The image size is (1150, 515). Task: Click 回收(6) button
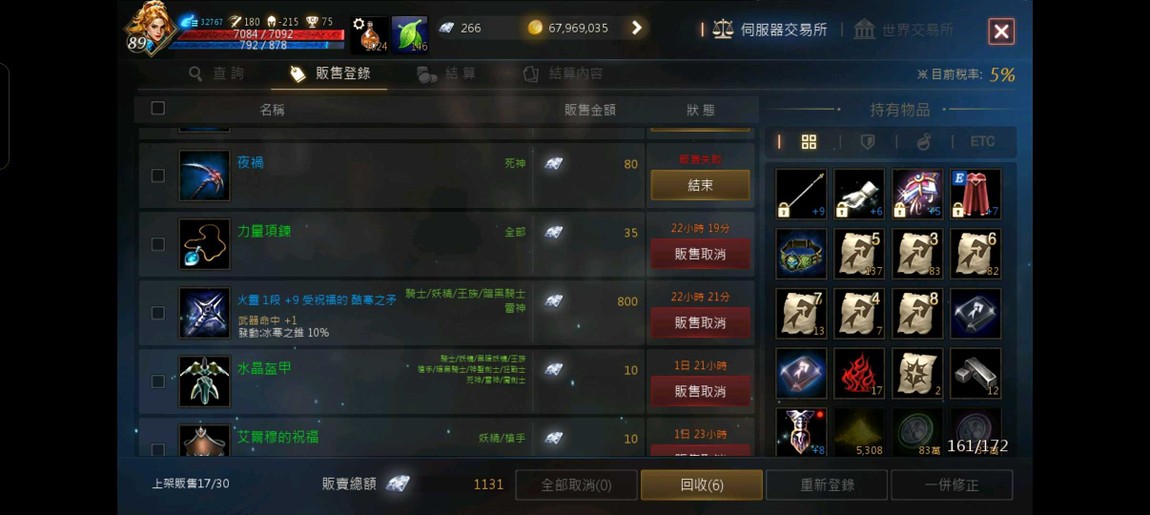pyautogui.click(x=702, y=485)
